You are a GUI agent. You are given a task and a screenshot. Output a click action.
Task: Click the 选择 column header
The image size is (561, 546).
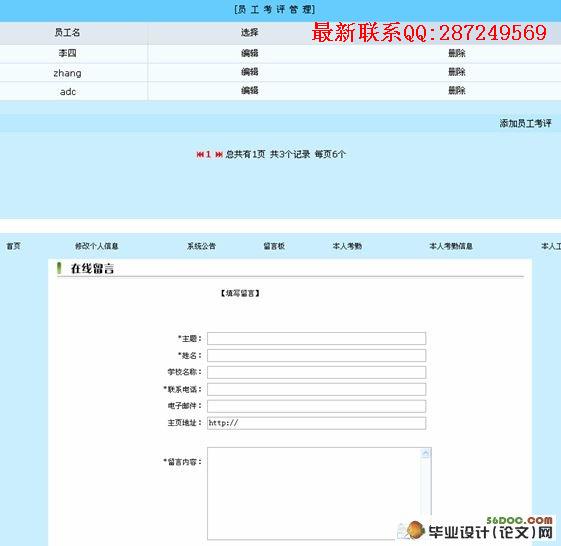coord(249,33)
